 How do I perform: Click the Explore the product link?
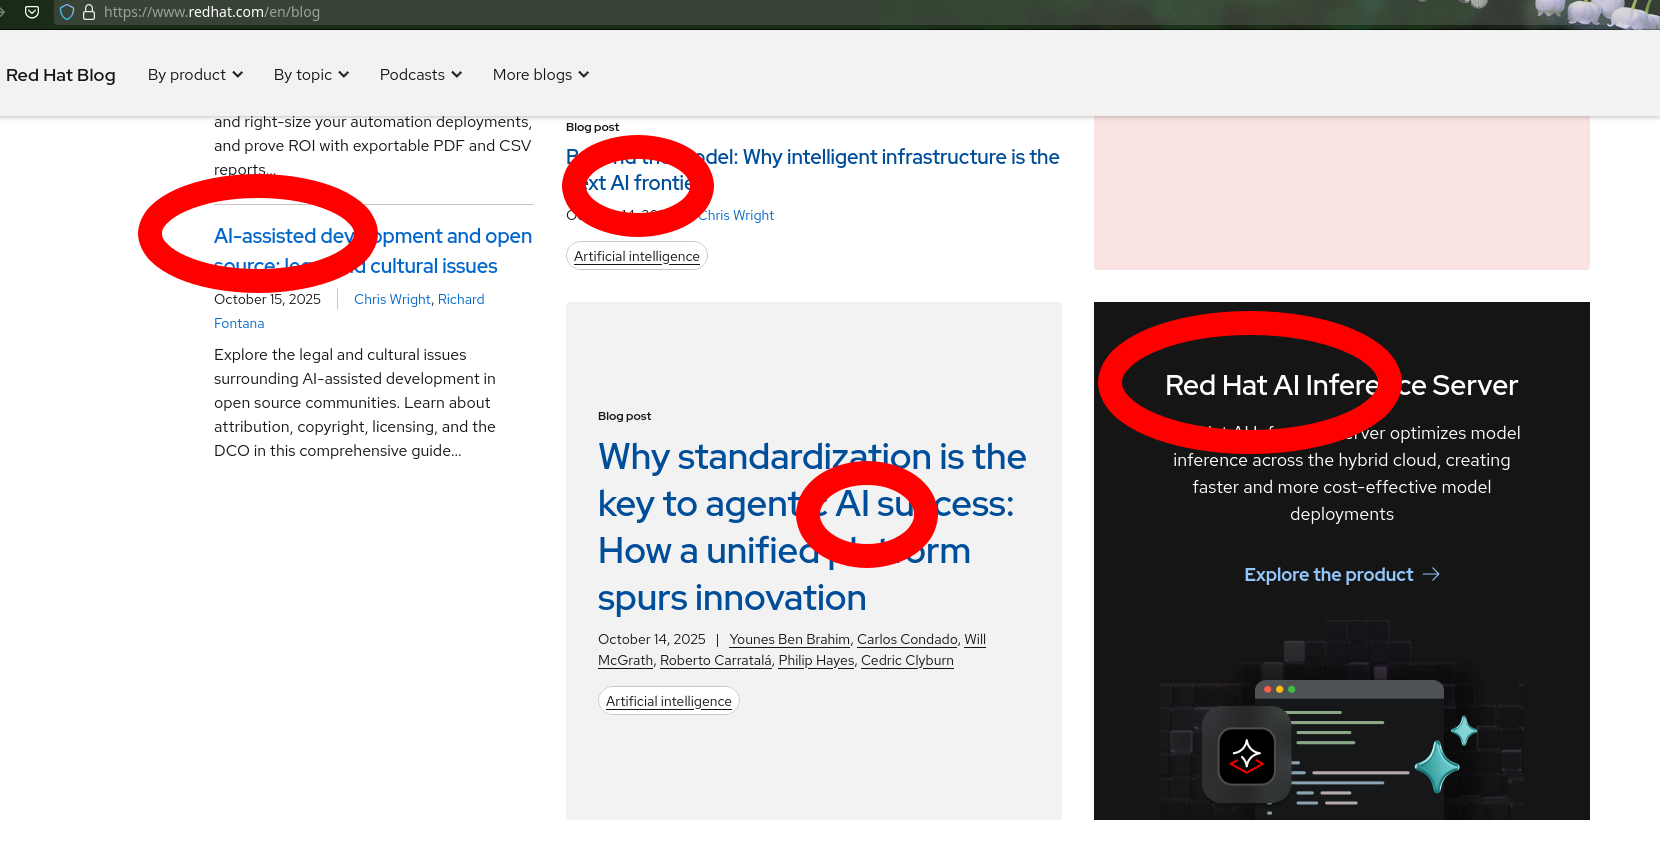[1328, 575]
